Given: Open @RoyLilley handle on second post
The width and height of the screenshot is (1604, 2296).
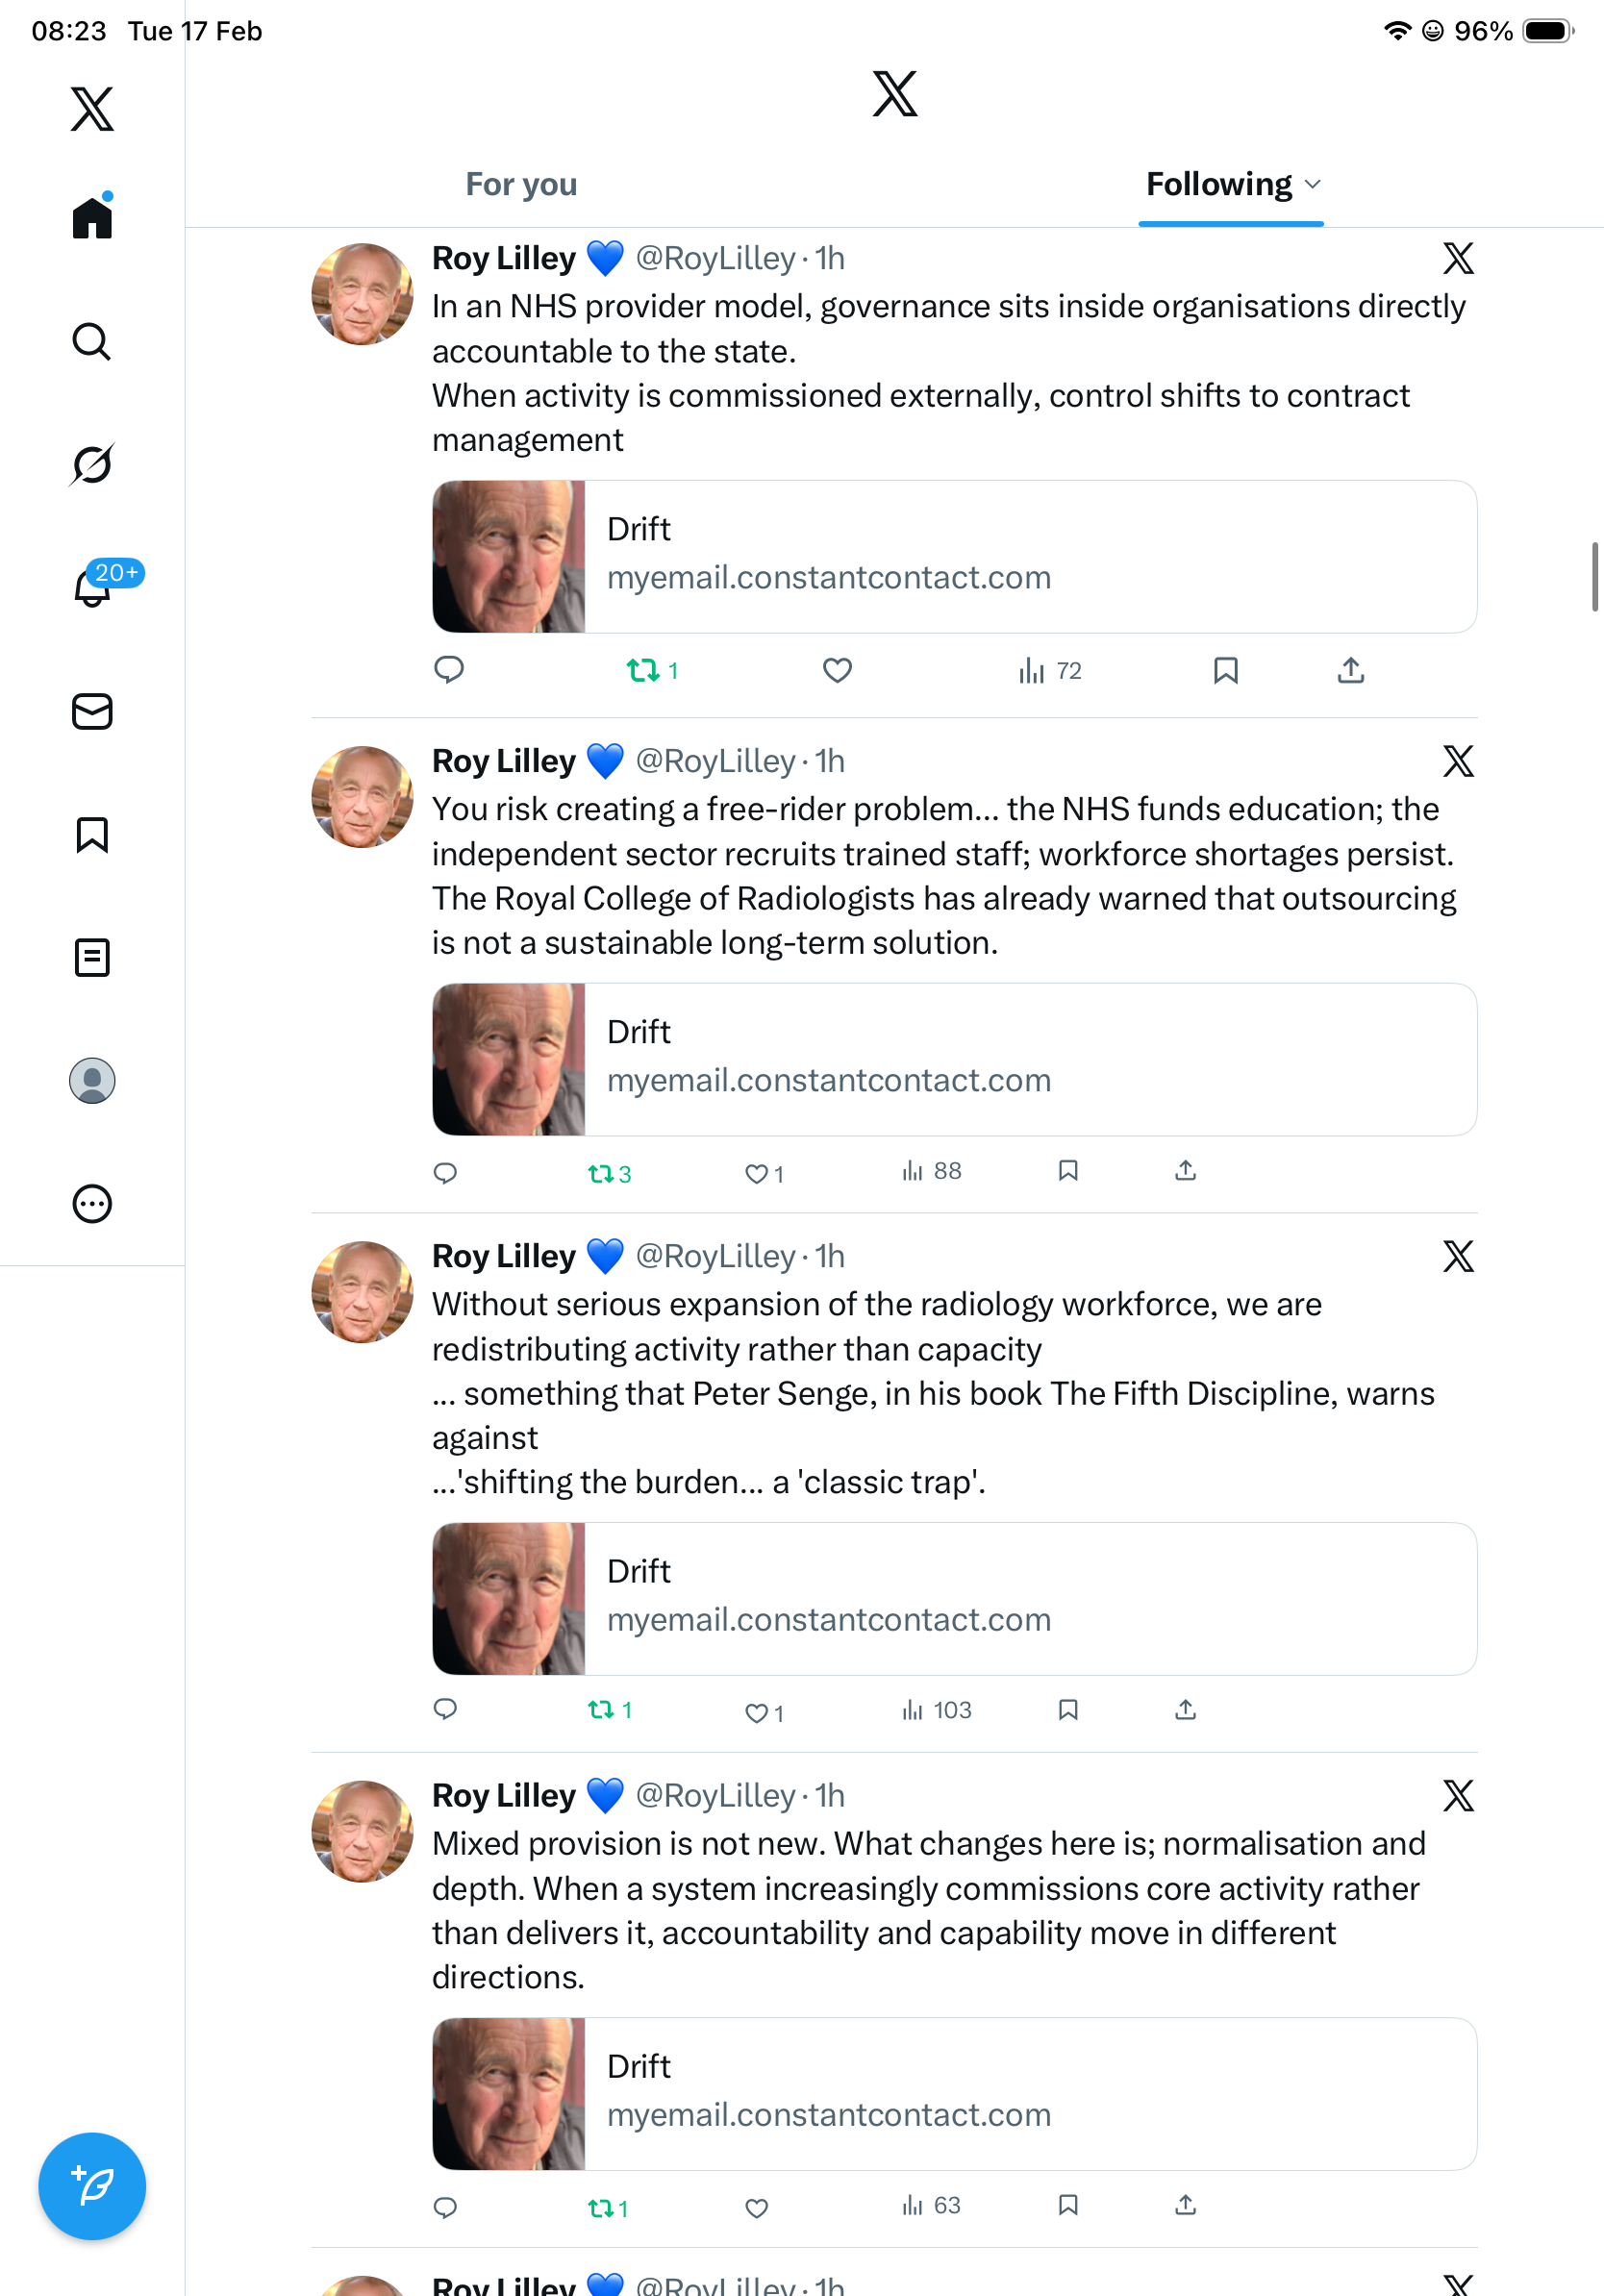Looking at the screenshot, I should tap(715, 761).
